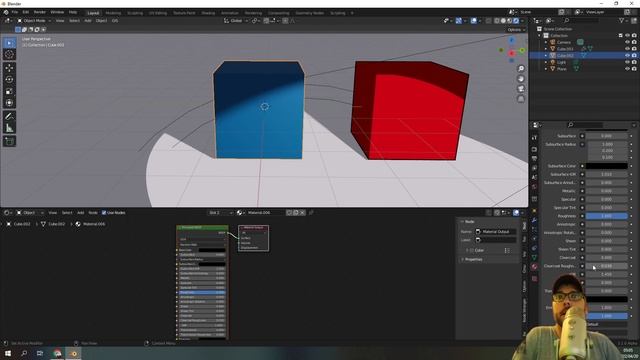The width and height of the screenshot is (640, 360).
Task: Select the Cursor tool in viewport toolbar
Action: (x=9, y=54)
